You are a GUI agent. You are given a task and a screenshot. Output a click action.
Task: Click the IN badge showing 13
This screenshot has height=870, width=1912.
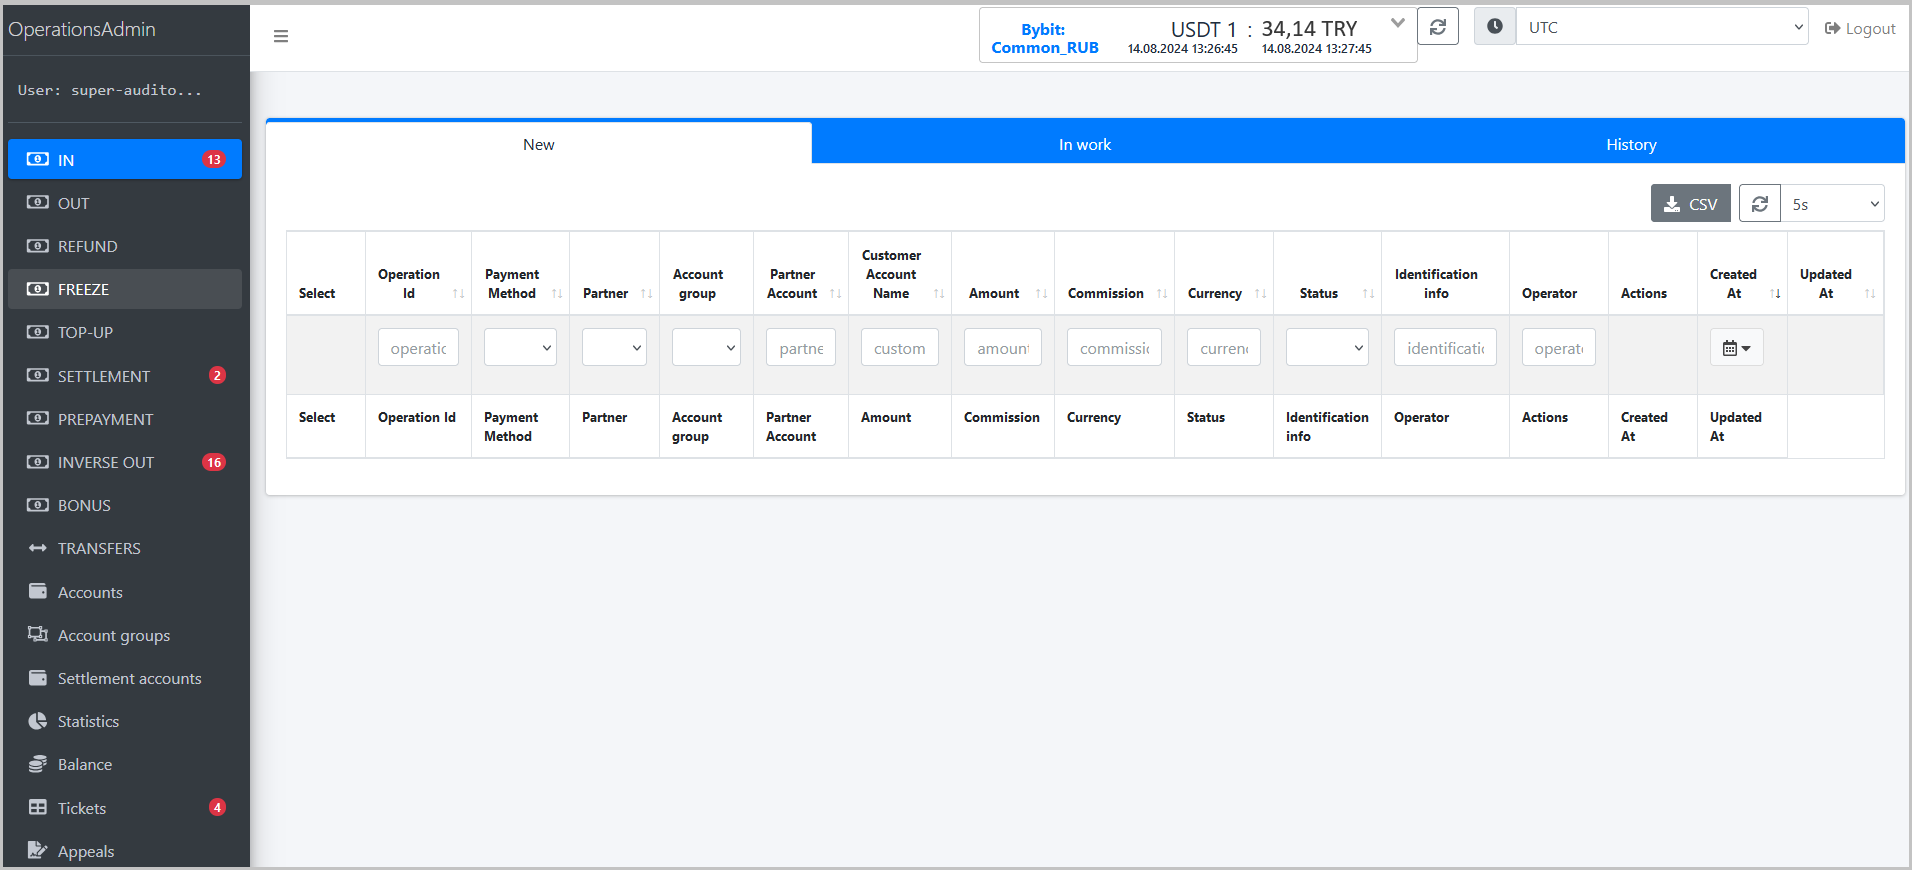click(x=214, y=160)
